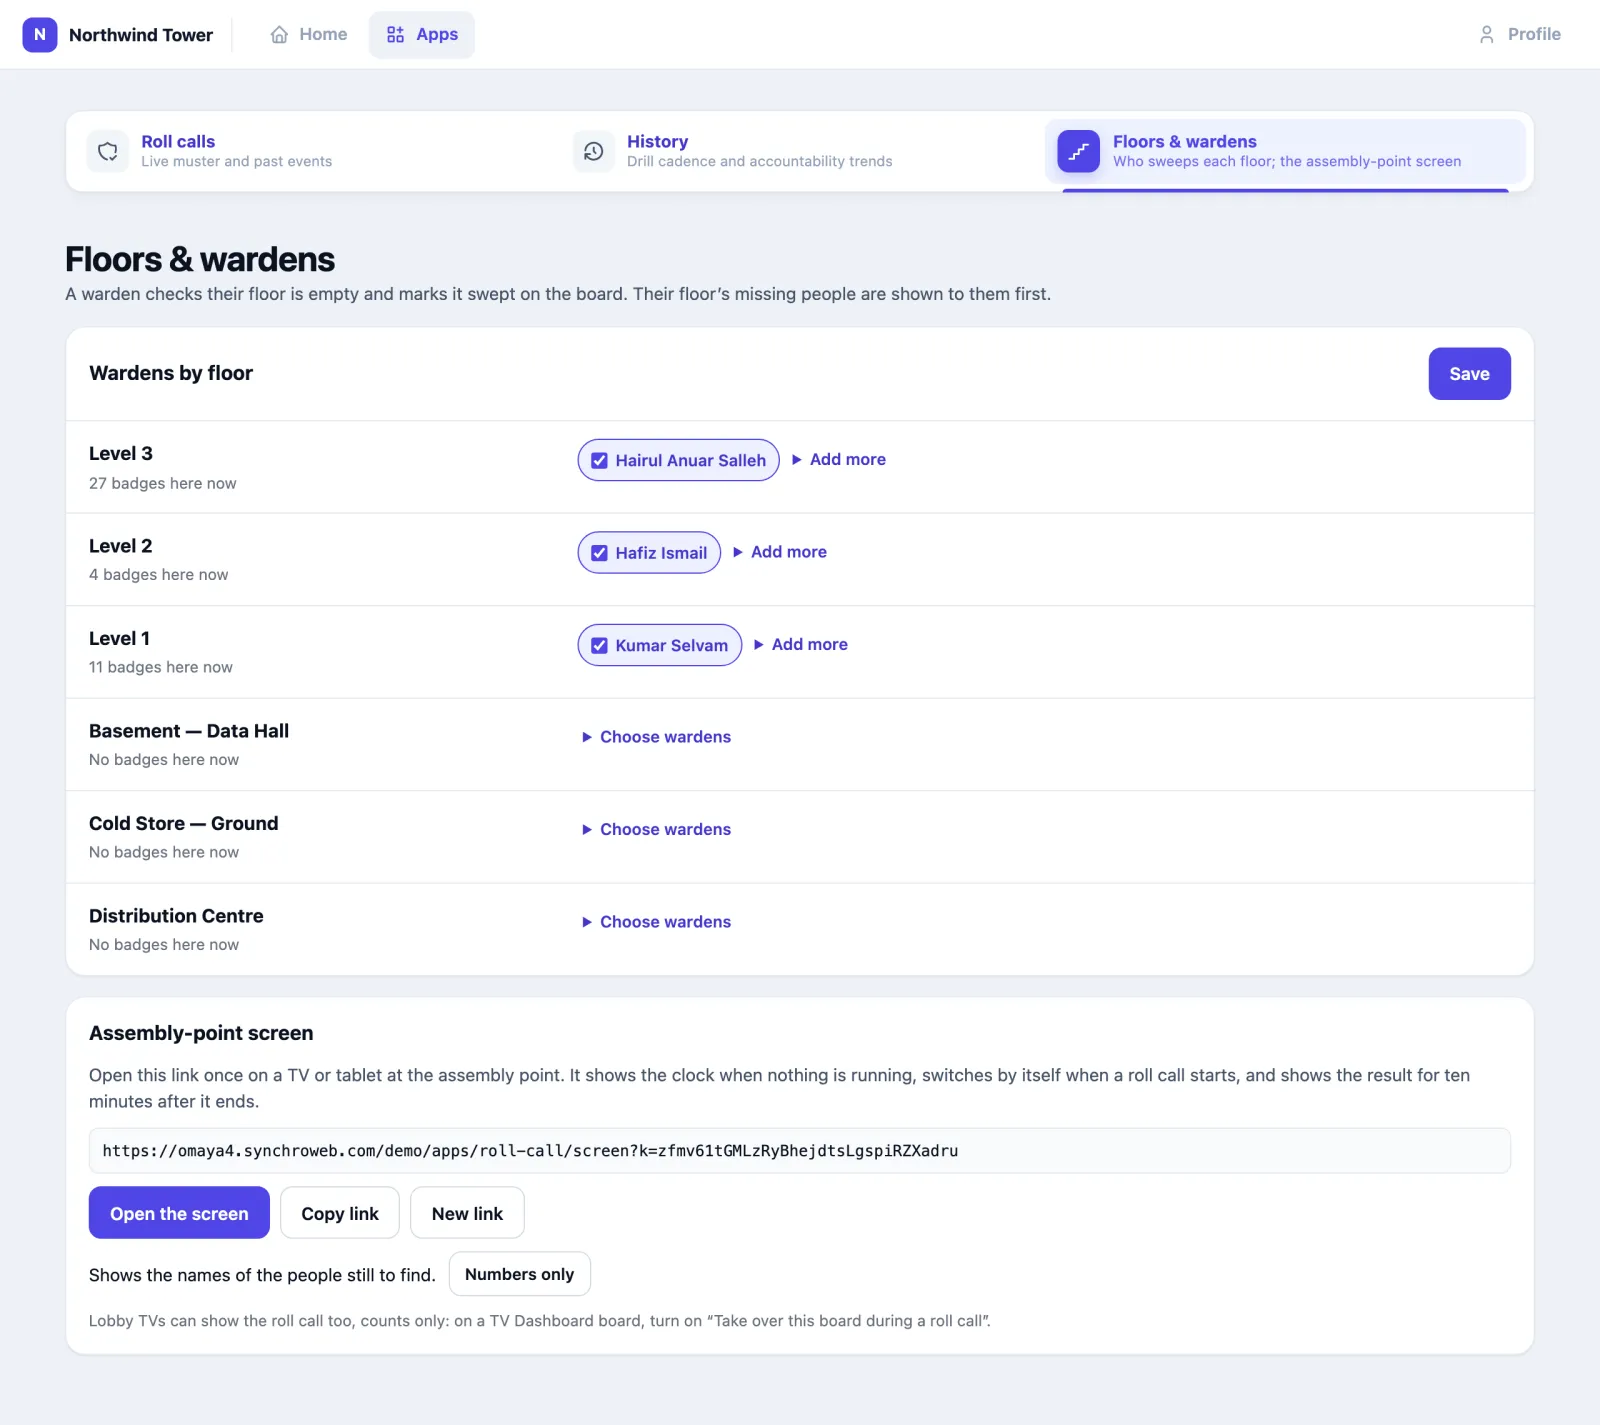1600x1425 pixels.
Task: Click the Wardens by floor heading
Action: 171,373
